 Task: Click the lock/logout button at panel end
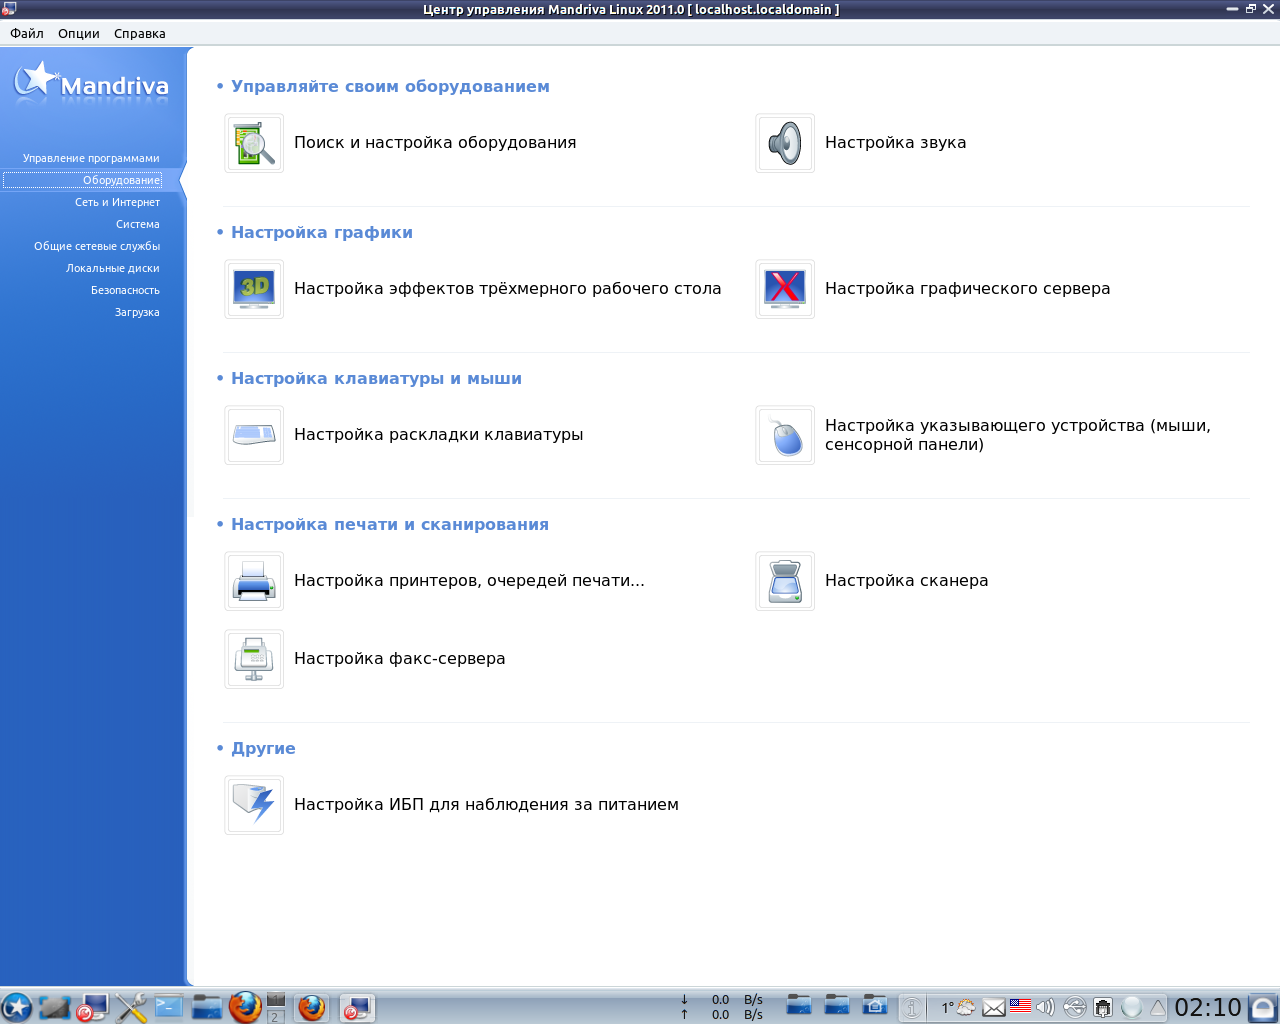(x=1263, y=1007)
